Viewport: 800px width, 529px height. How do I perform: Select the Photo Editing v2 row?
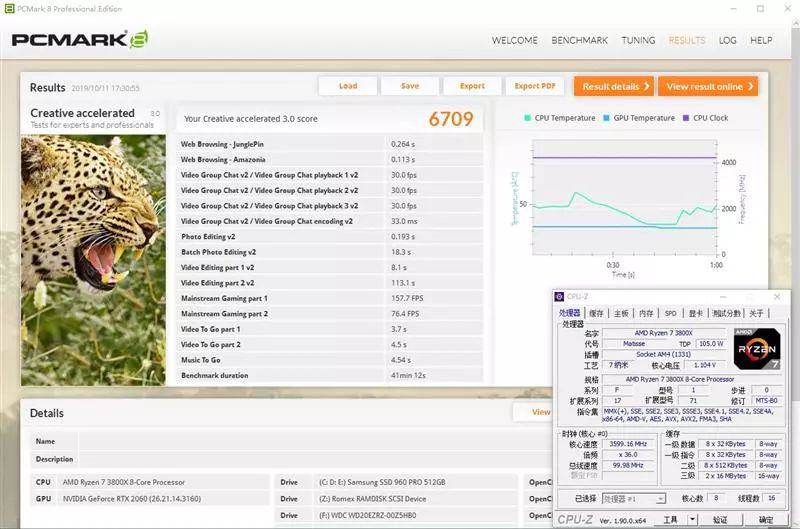(x=330, y=237)
